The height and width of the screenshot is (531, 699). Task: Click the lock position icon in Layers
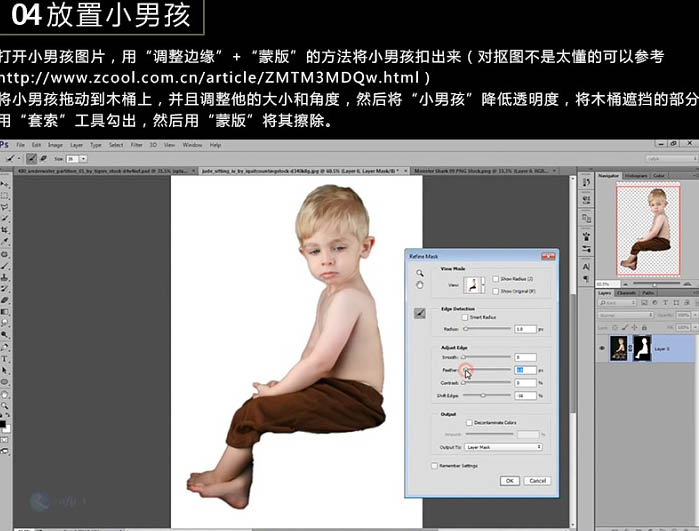[634, 328]
